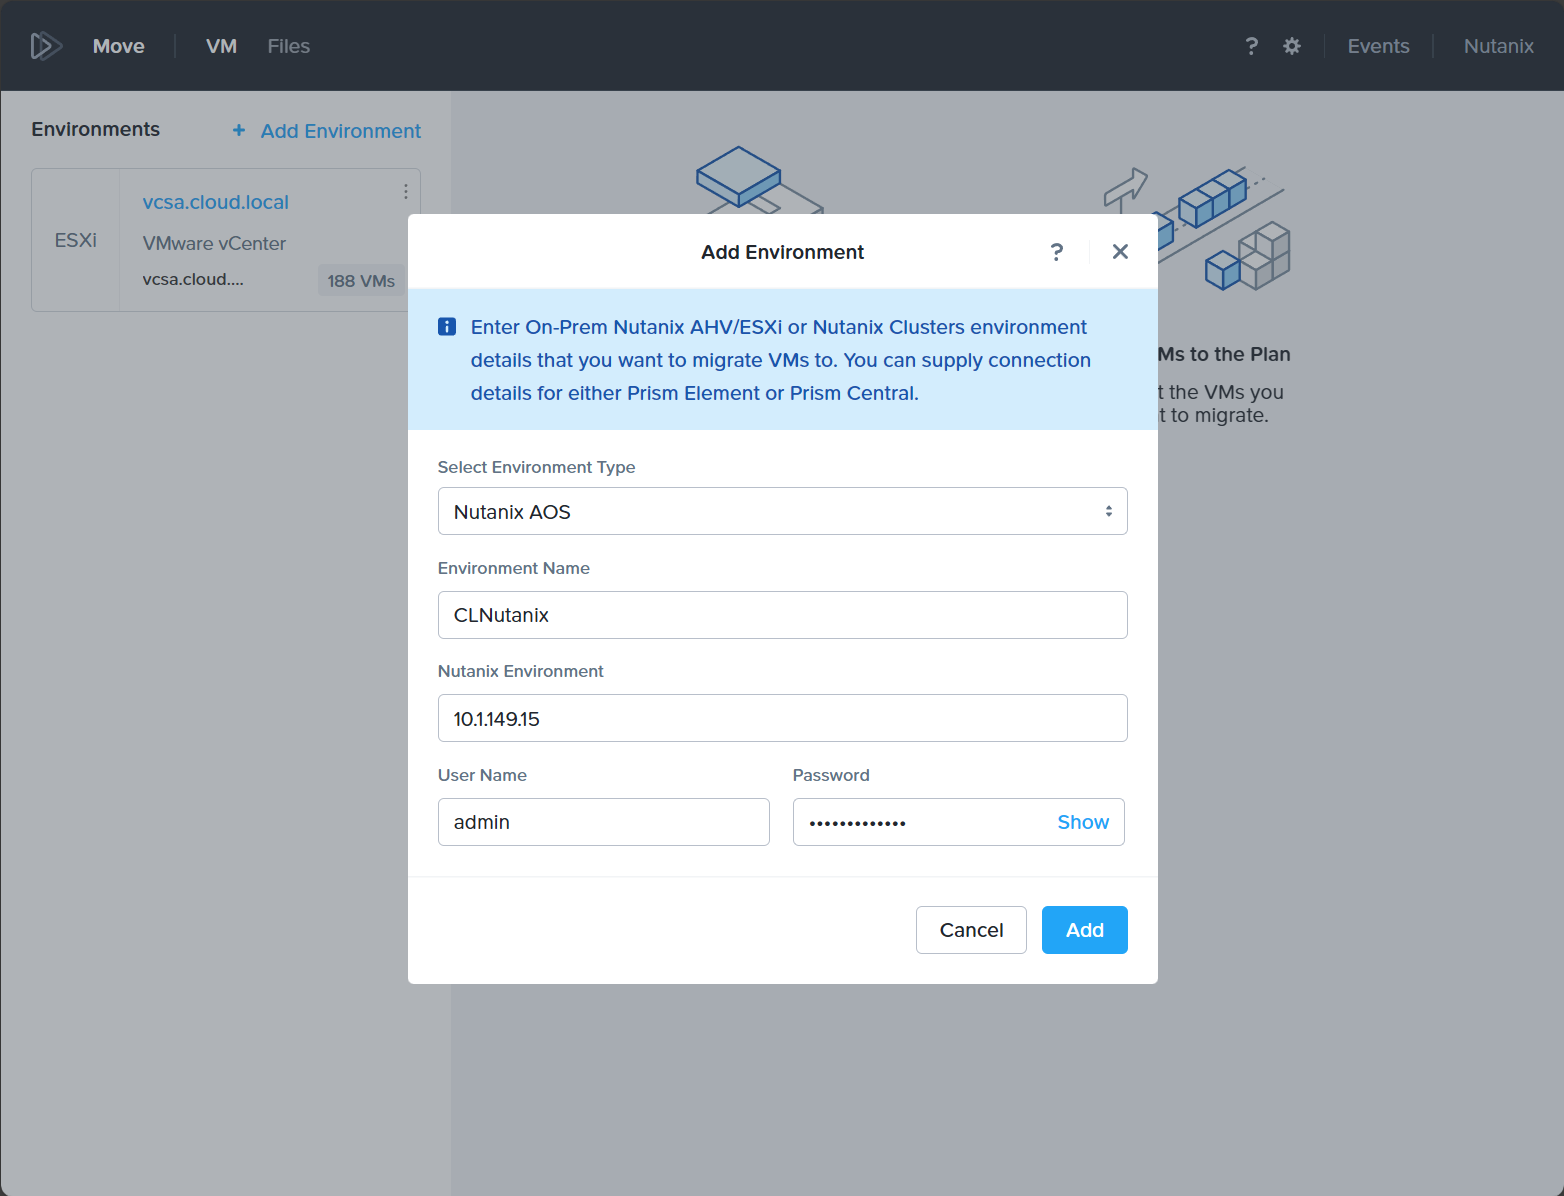Focus the Password input field

pos(959,822)
